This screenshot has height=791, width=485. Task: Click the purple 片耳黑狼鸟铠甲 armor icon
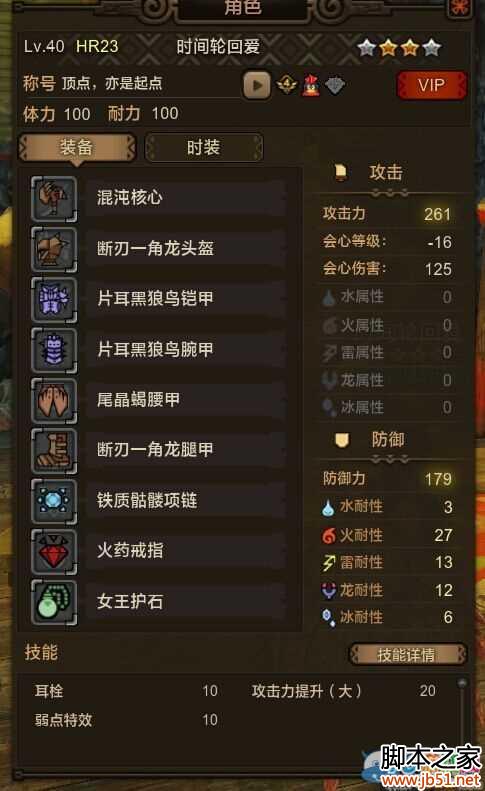54,299
